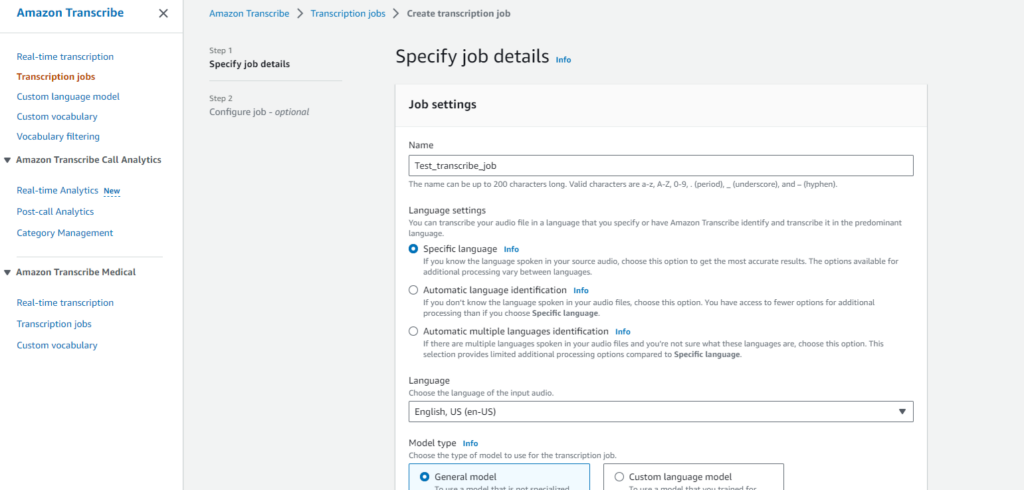The width and height of the screenshot is (1024, 490).
Task: Open the Language dropdown arrow
Action: coord(902,412)
